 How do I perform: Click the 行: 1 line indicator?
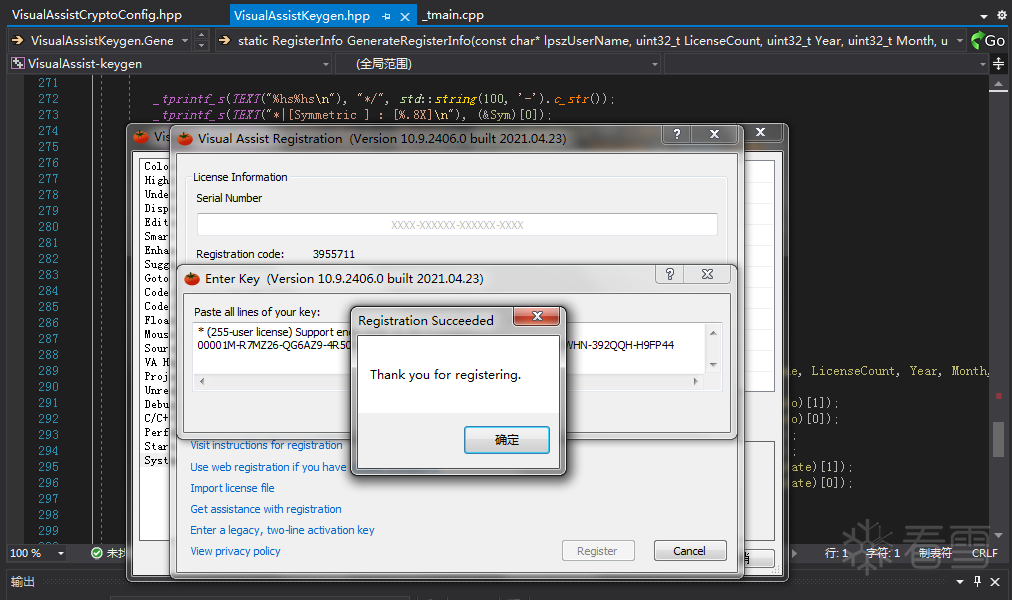[x=836, y=553]
